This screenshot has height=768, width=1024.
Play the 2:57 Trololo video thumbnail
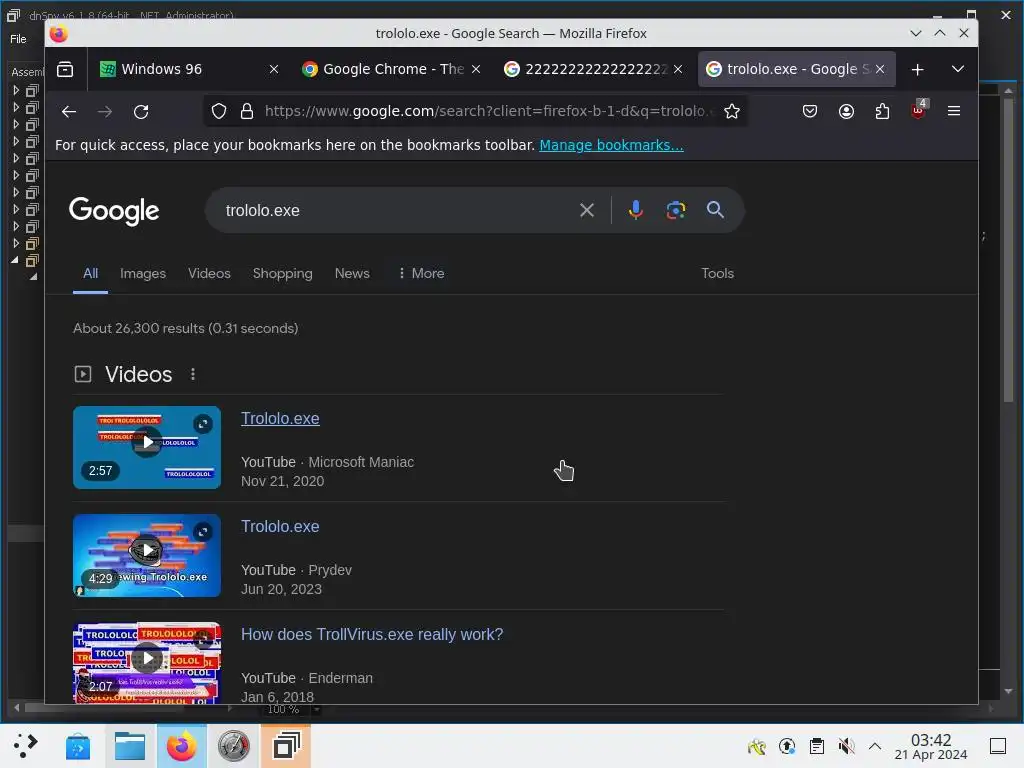(x=147, y=447)
